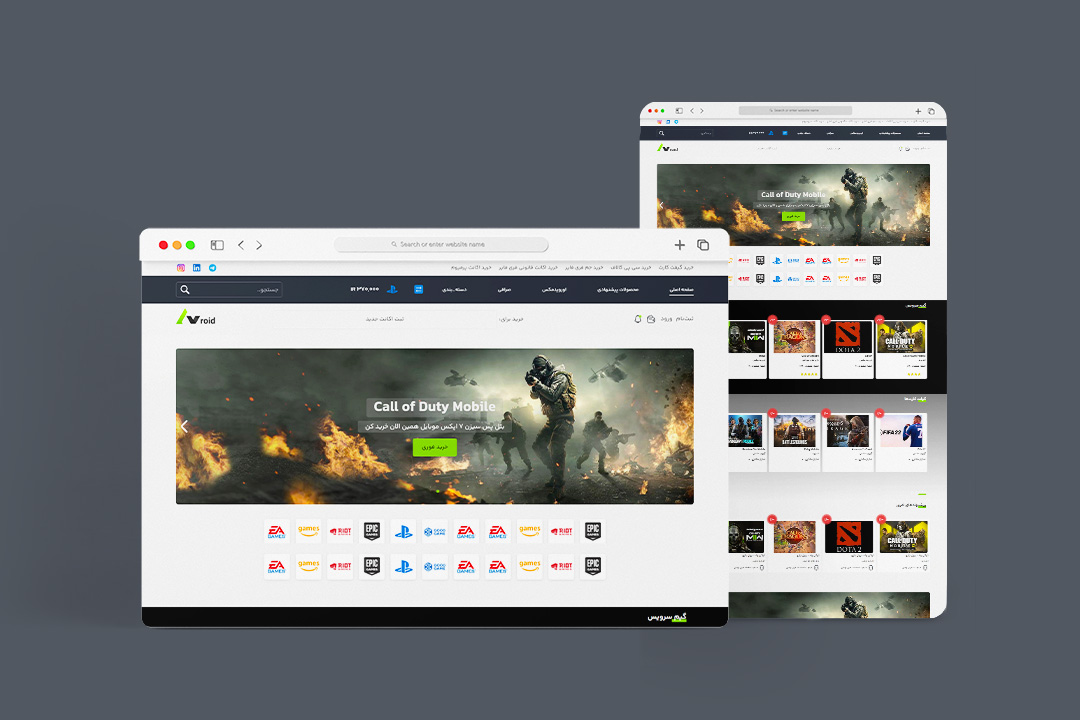Click the خرید اکانت پرمیوم top link

click(x=471, y=267)
